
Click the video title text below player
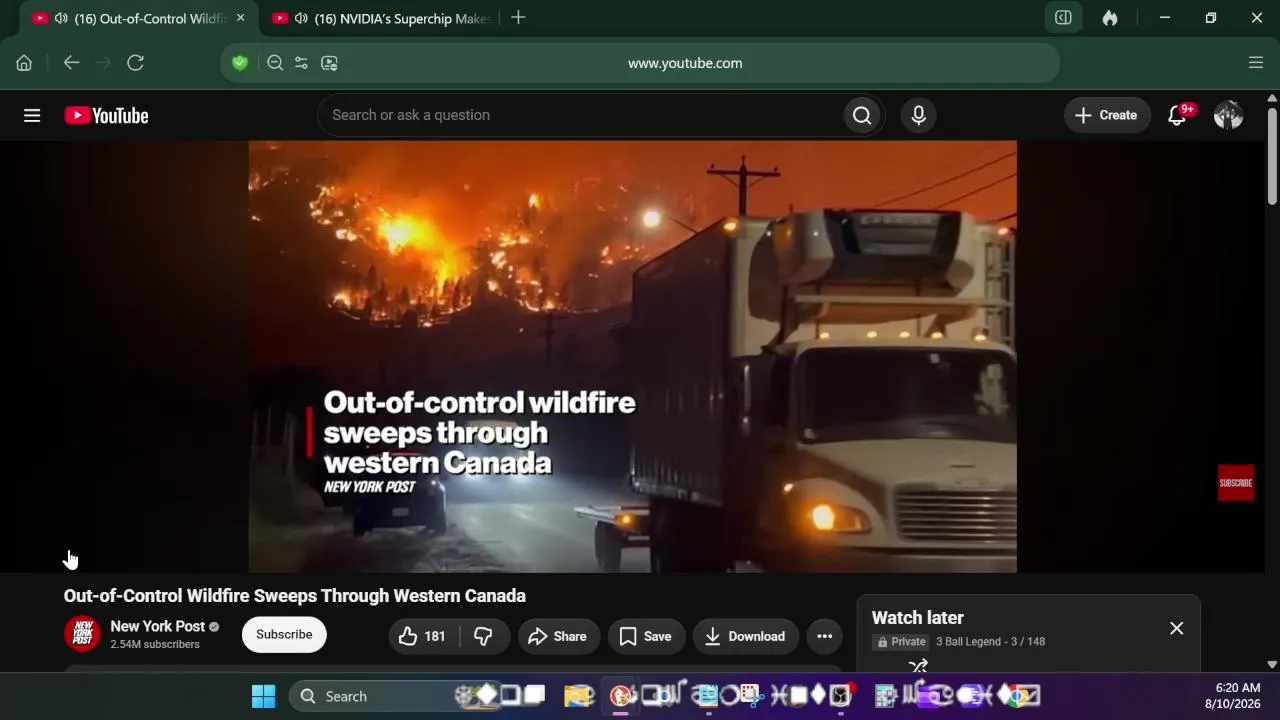coord(295,596)
